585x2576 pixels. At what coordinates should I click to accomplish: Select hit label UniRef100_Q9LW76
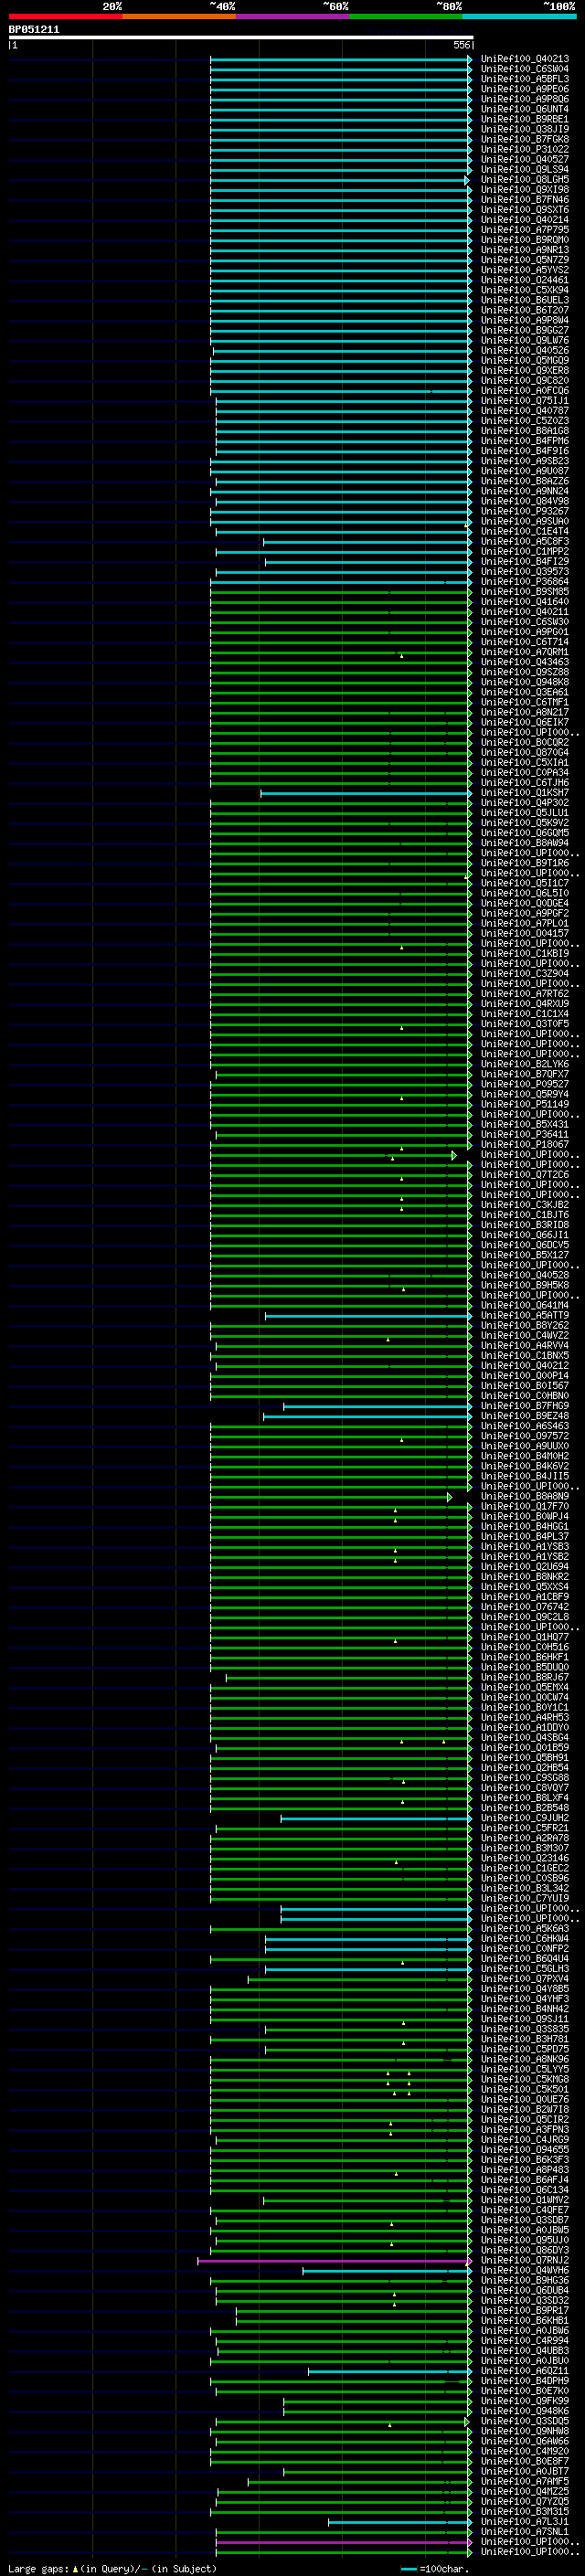(525, 340)
